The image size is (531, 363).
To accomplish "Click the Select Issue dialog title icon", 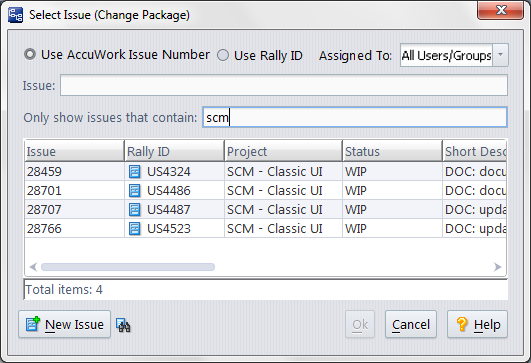I will tap(15, 15).
